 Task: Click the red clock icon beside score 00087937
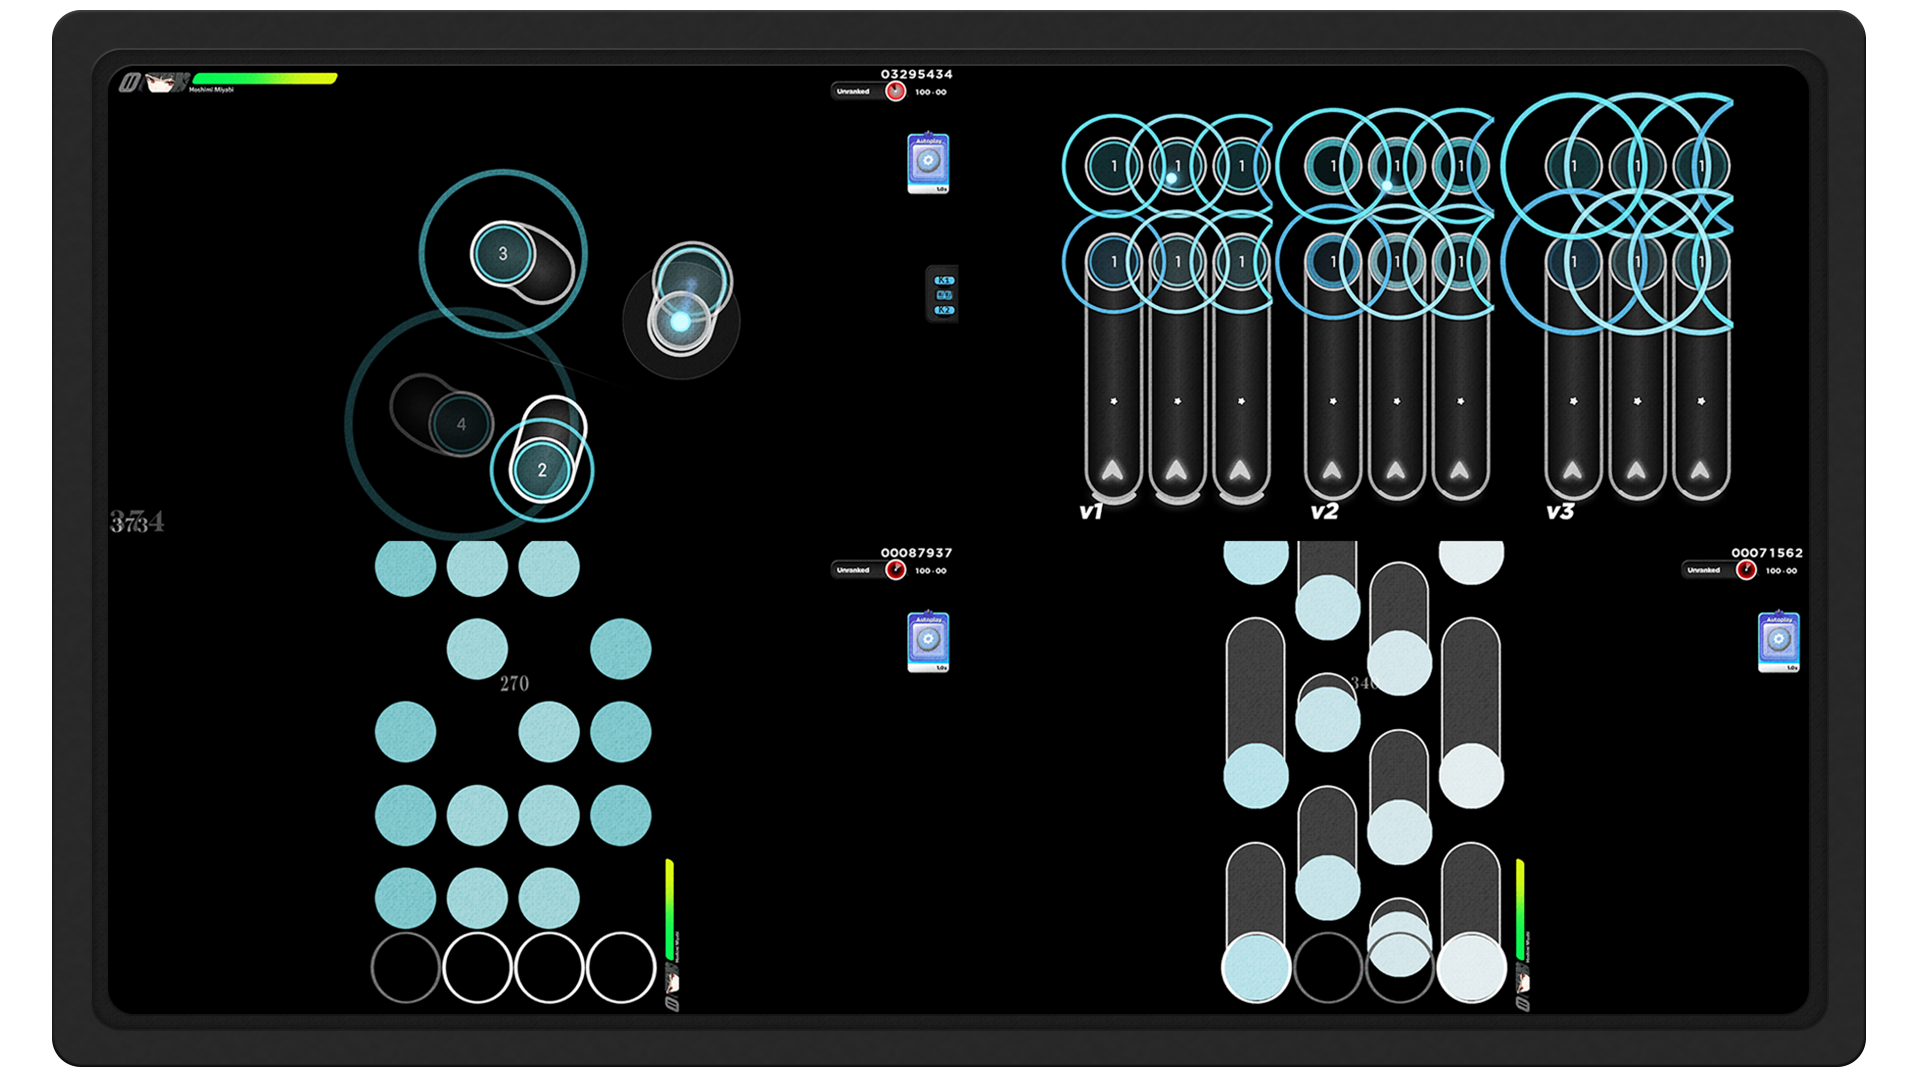point(895,570)
